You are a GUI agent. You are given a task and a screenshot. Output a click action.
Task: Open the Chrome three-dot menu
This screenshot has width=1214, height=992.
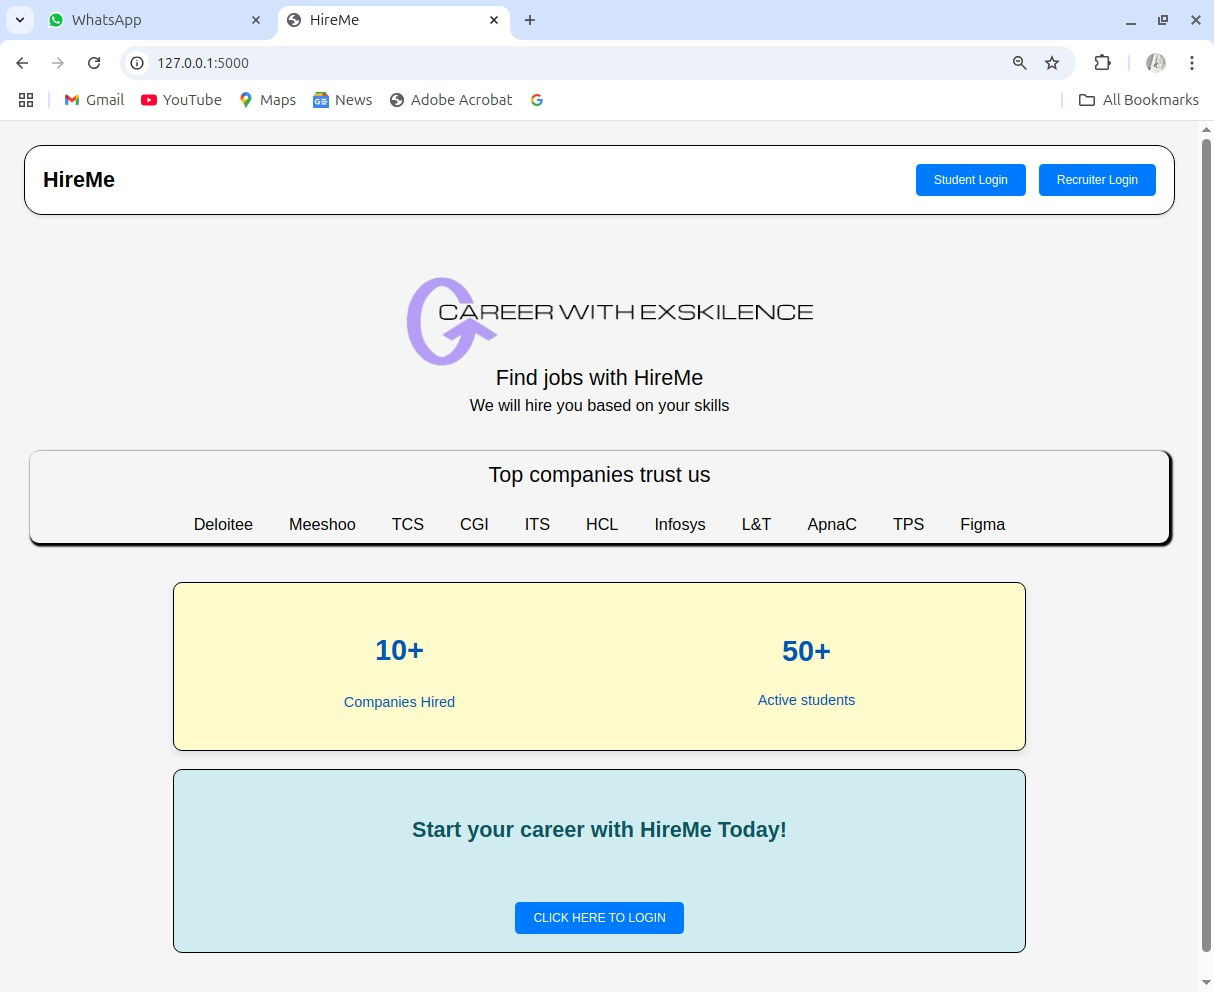click(x=1192, y=63)
